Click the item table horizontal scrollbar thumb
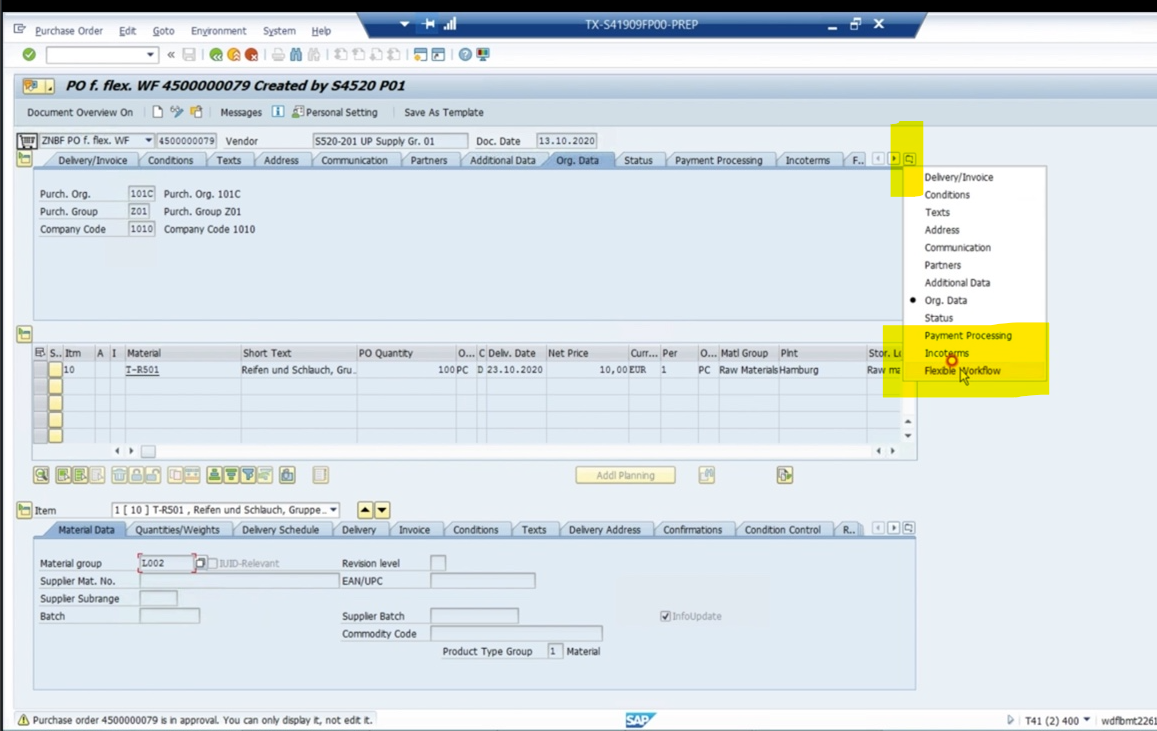Screen dimensions: 1157x731 (148, 451)
